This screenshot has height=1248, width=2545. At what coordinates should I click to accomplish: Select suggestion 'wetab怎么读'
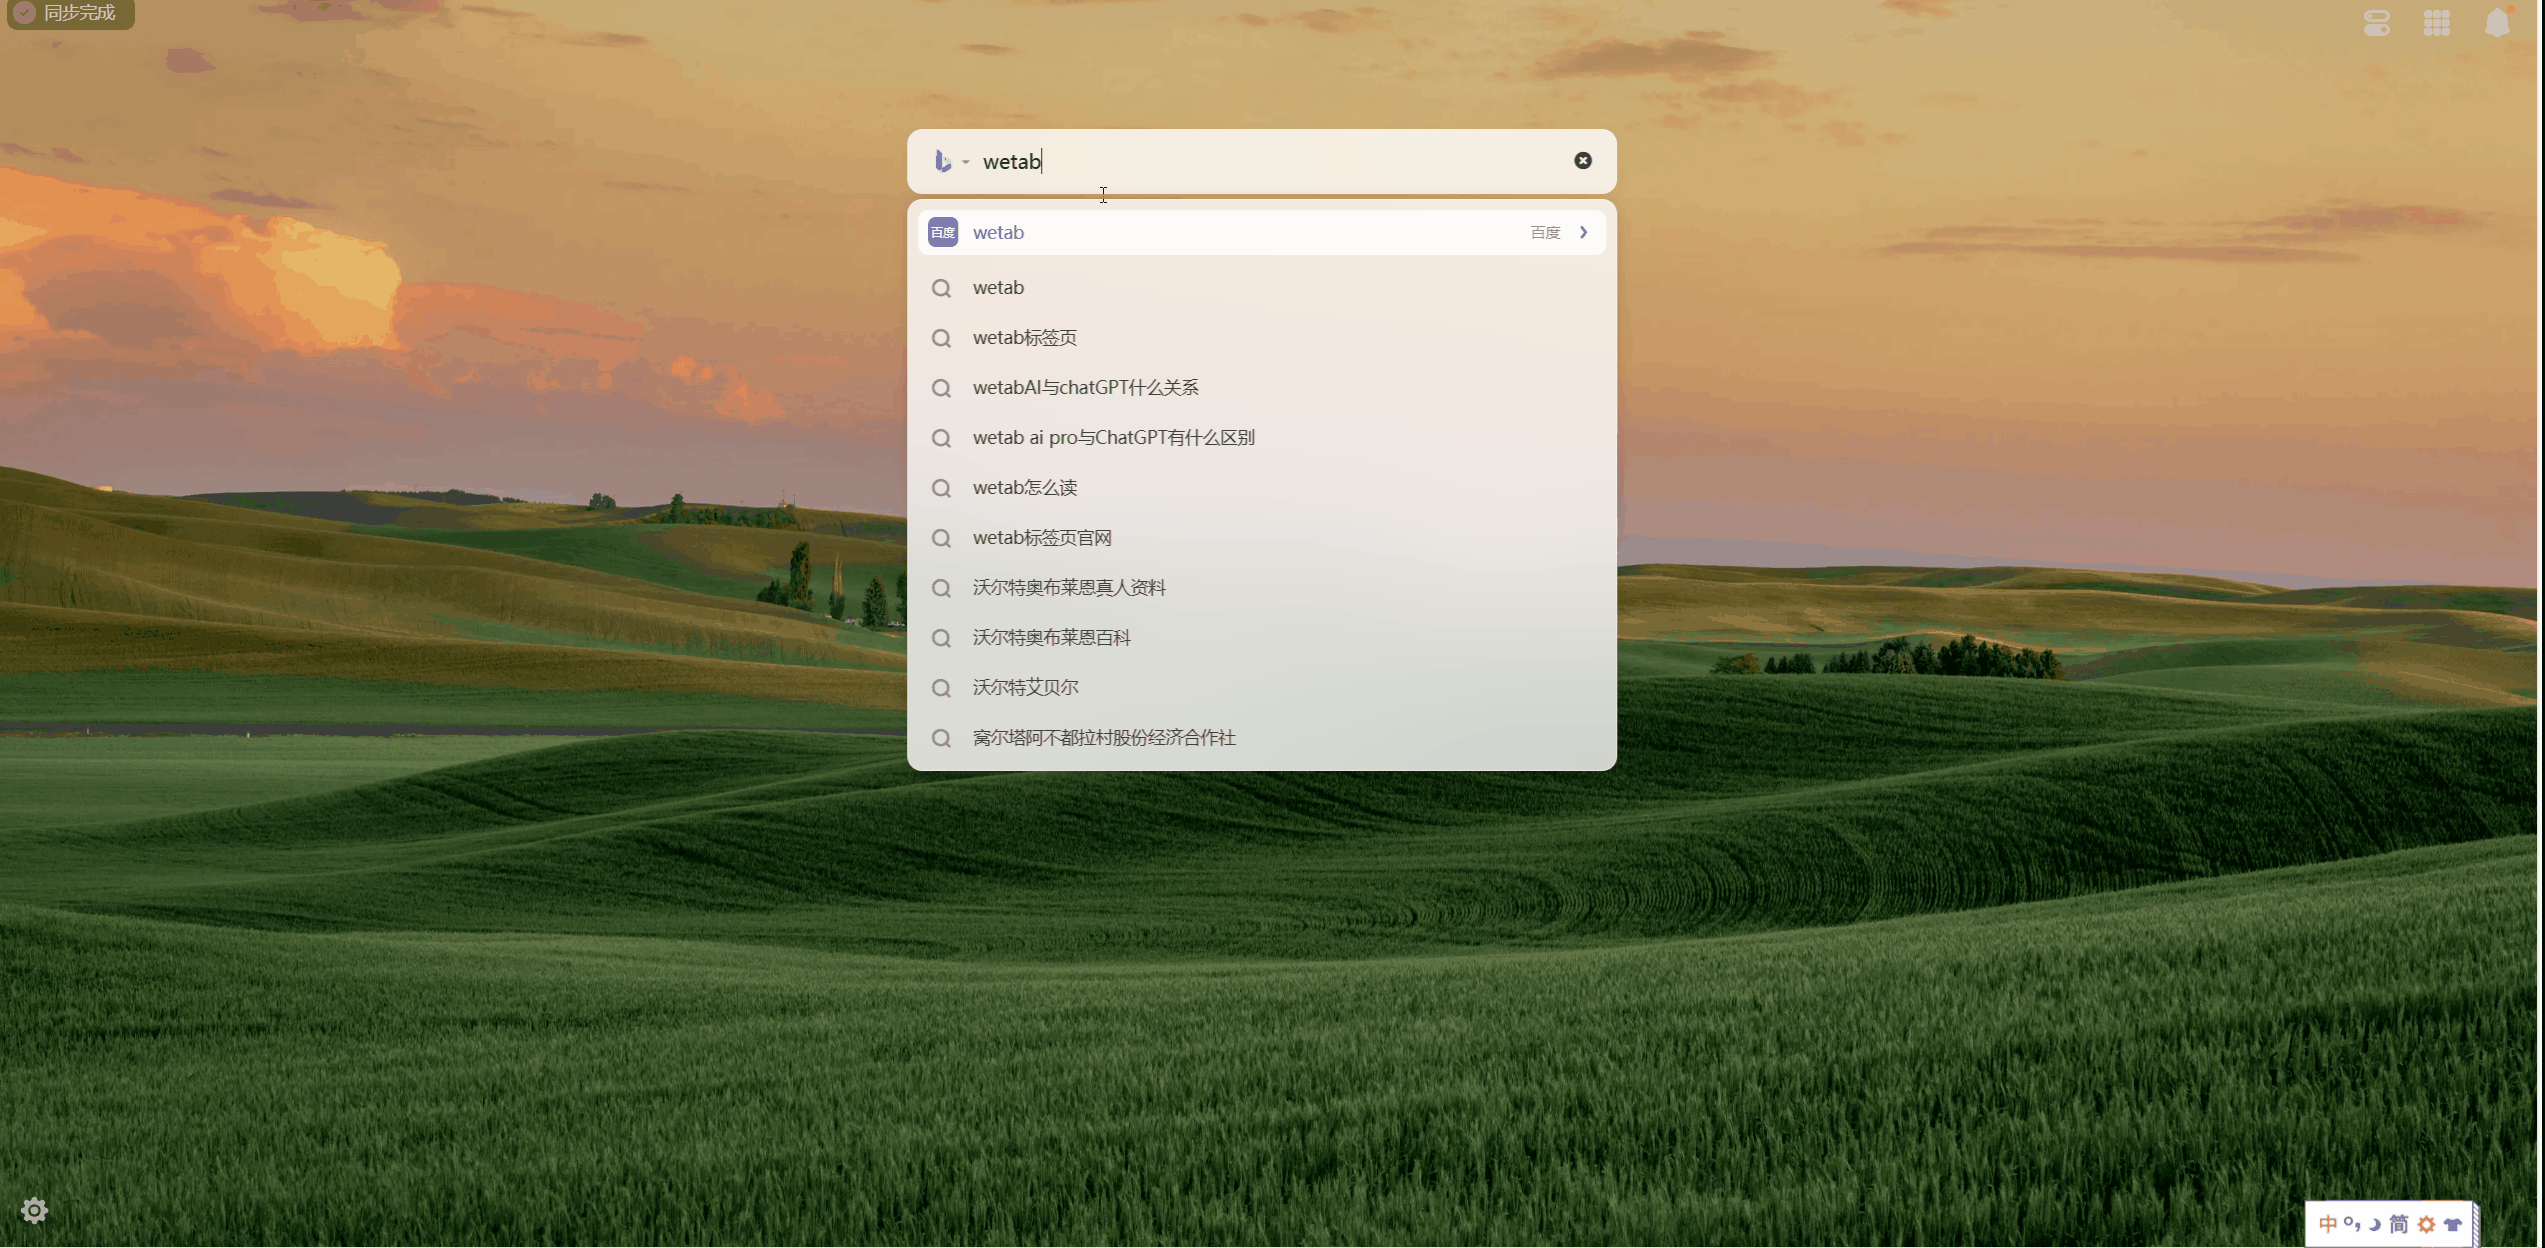1024,488
